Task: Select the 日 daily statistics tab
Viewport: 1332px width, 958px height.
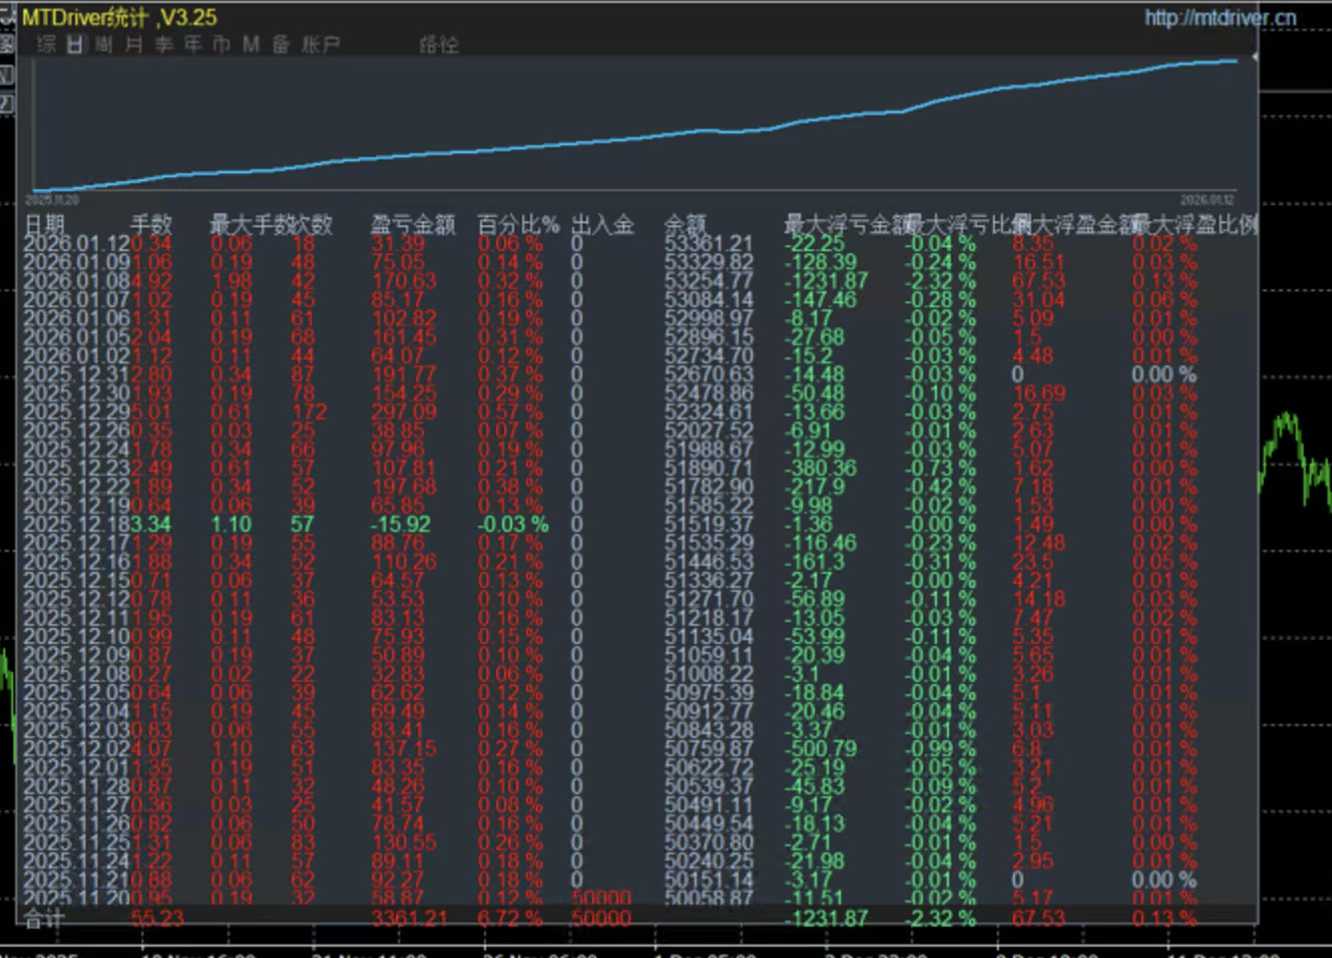Action: (75, 44)
